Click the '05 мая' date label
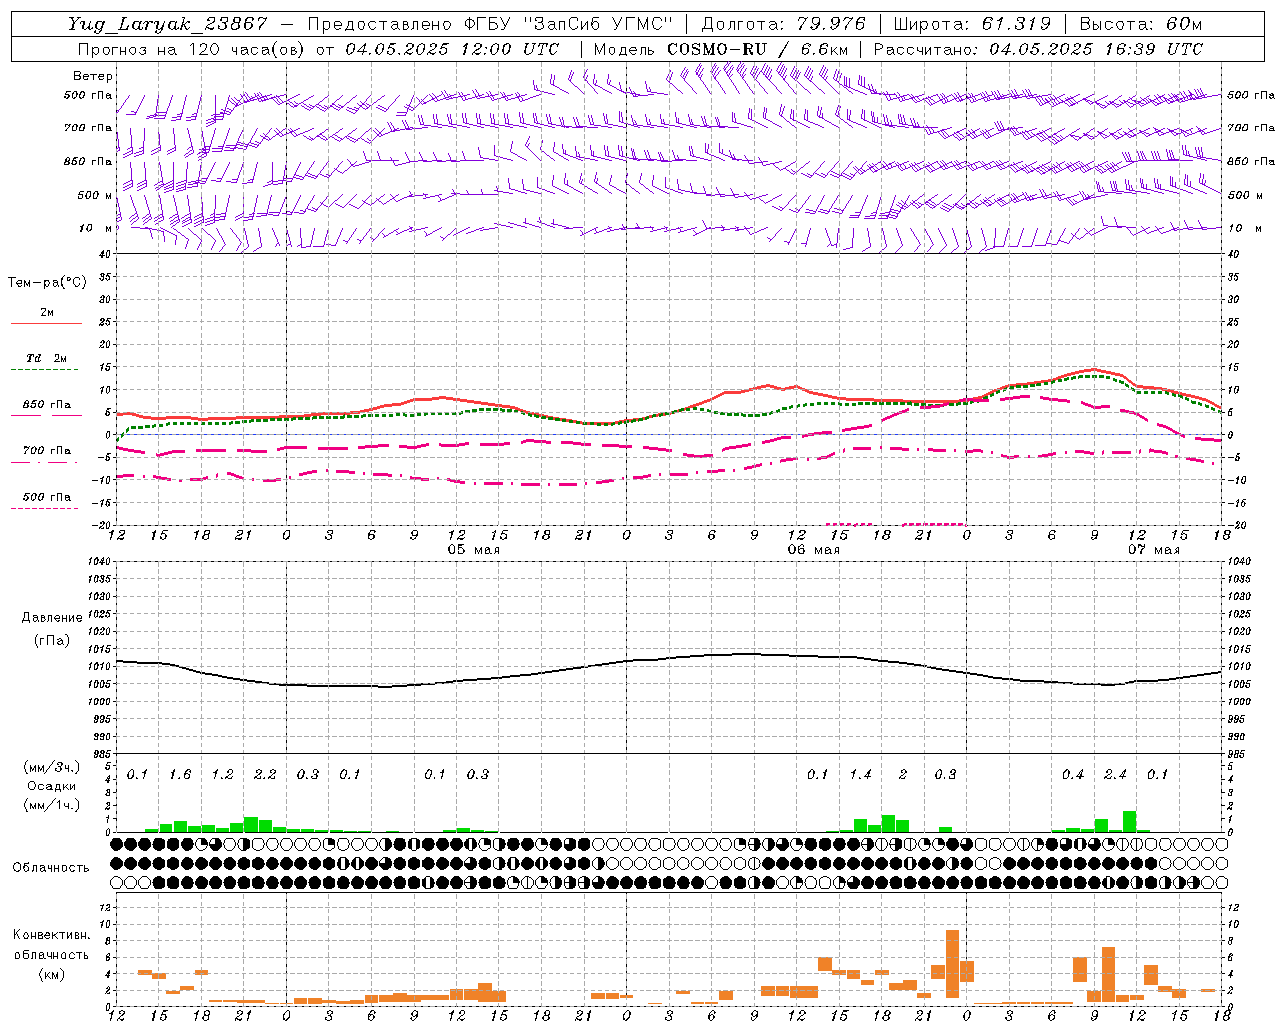The width and height of the screenshot is (1280, 1024). coord(474,550)
